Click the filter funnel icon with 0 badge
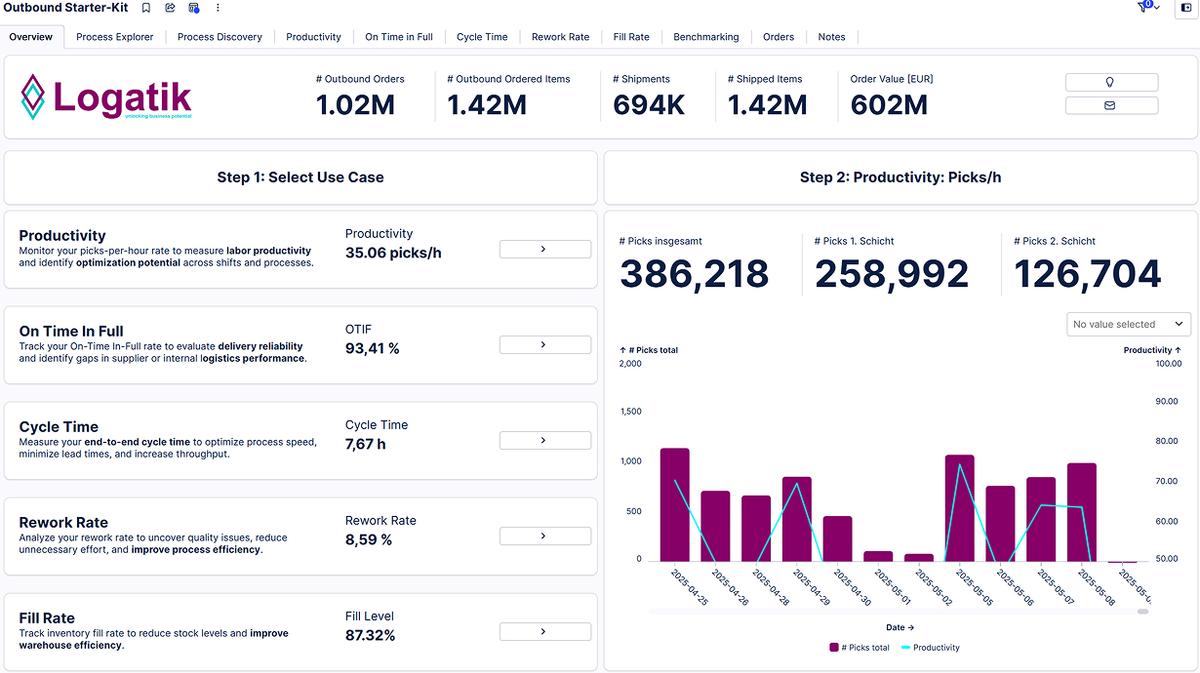The height and width of the screenshot is (673, 1200). click(x=1145, y=8)
